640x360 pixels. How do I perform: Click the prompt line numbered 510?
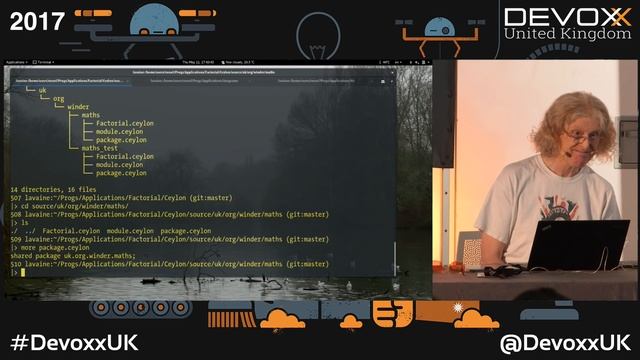coord(169,264)
